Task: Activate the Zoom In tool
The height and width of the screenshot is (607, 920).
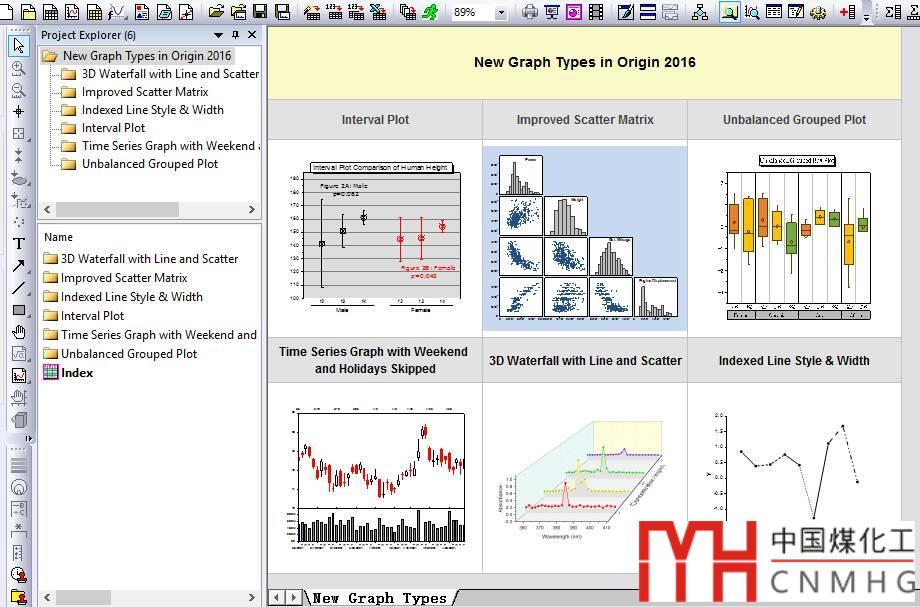Action: coord(19,68)
